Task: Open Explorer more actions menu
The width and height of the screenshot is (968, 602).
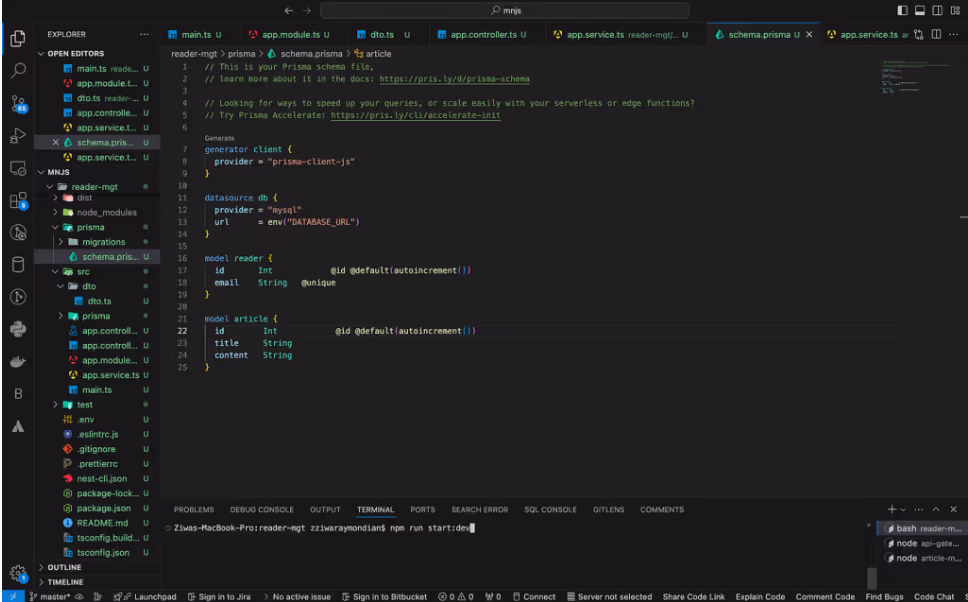Action: tap(144, 35)
